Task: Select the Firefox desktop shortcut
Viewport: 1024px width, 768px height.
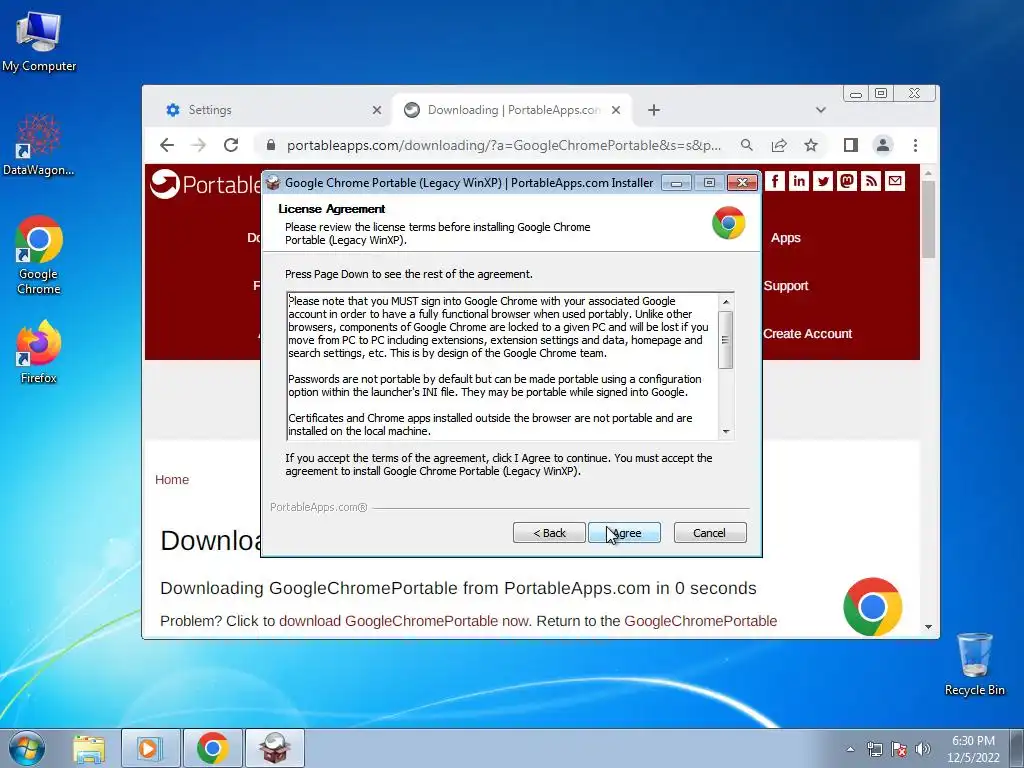Action: click(x=39, y=352)
